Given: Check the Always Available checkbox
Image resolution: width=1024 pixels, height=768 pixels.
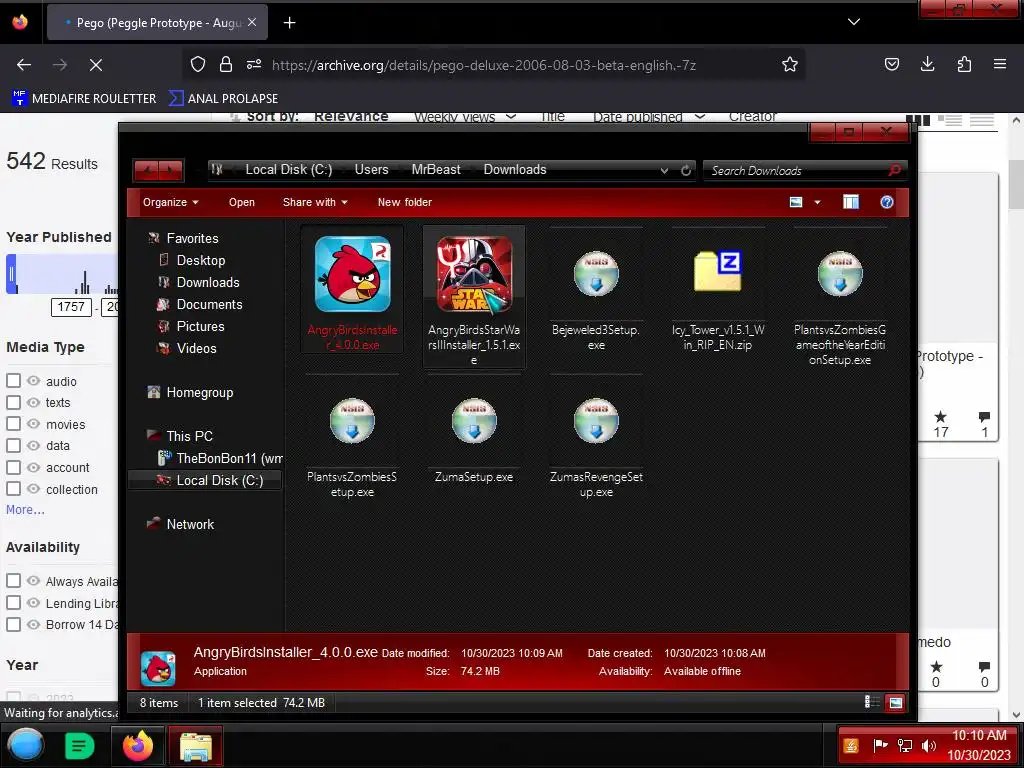Looking at the screenshot, I should (x=13, y=581).
